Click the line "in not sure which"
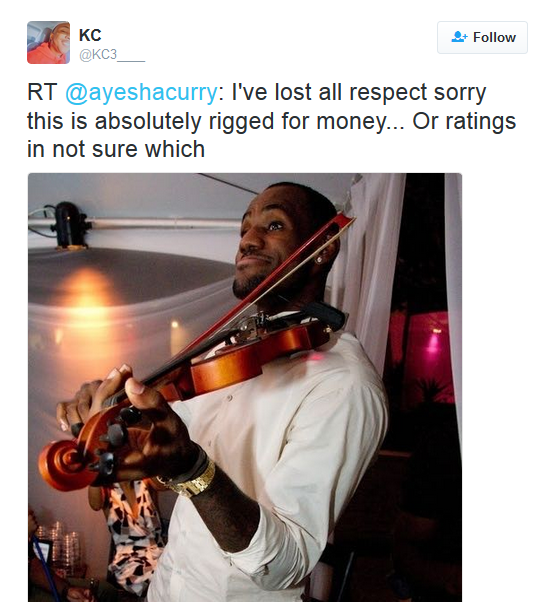This screenshot has height=602, width=555. point(116,149)
